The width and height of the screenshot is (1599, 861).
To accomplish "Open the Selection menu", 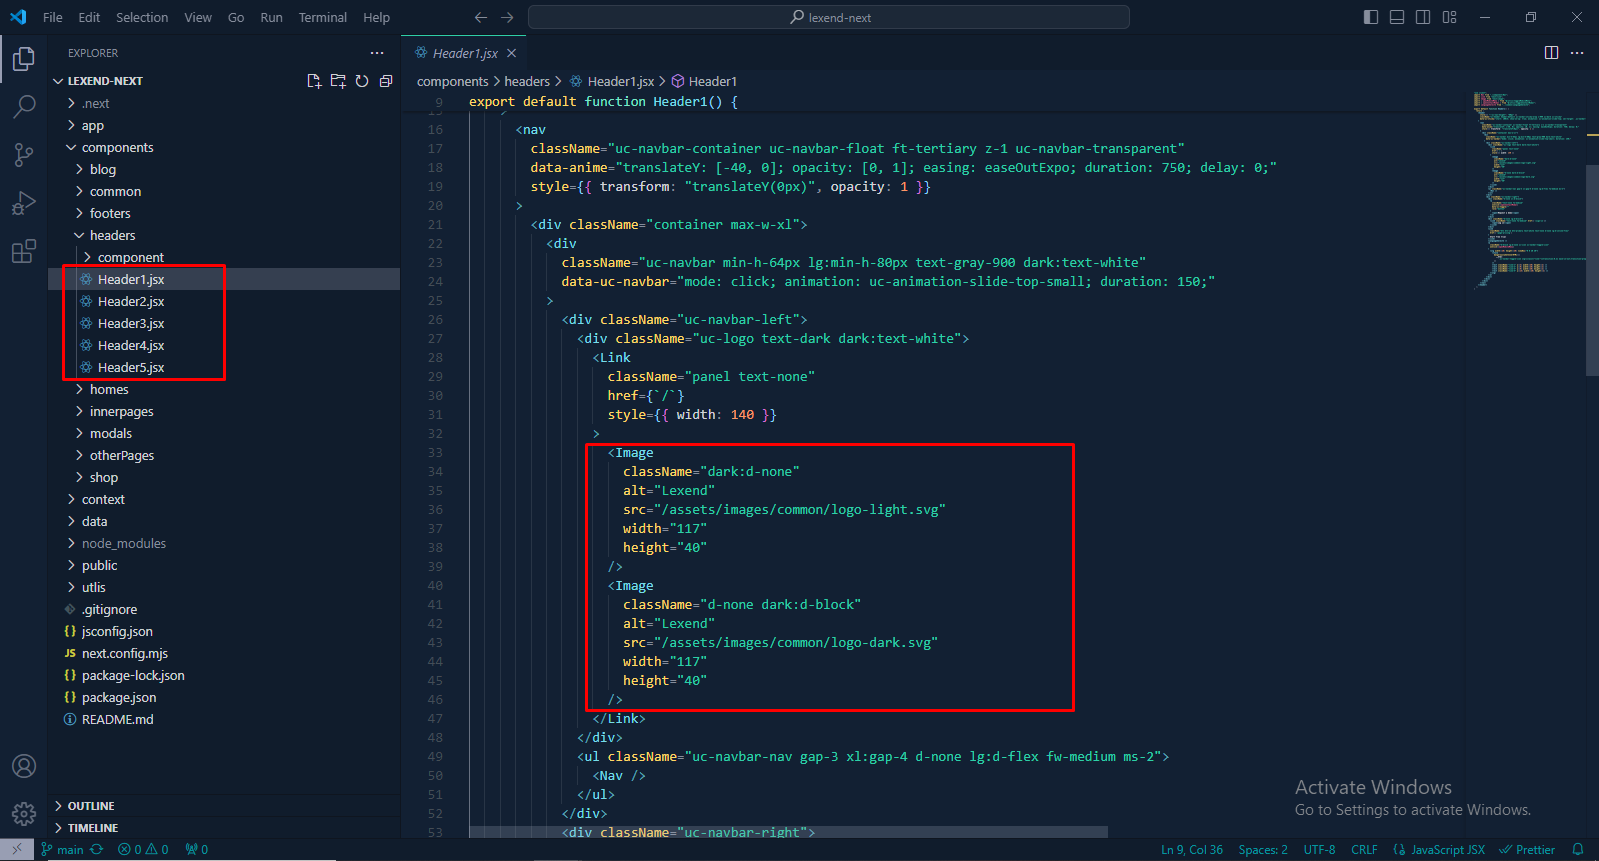I will click(142, 17).
